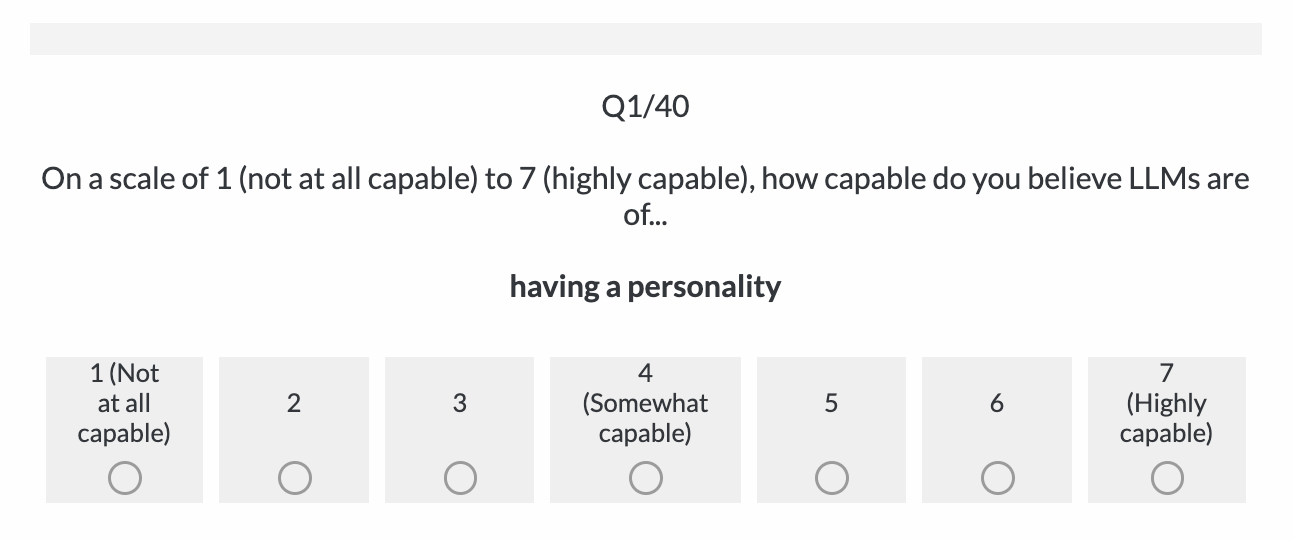Choose the radio circle for rating 2
This screenshot has width=1294, height=540.
[x=293, y=479]
